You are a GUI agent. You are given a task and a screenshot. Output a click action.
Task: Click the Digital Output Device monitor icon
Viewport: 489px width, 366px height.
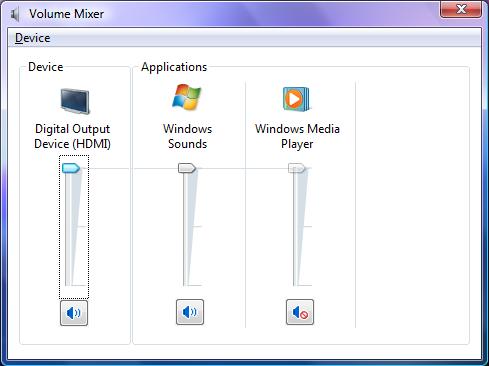[x=75, y=101]
